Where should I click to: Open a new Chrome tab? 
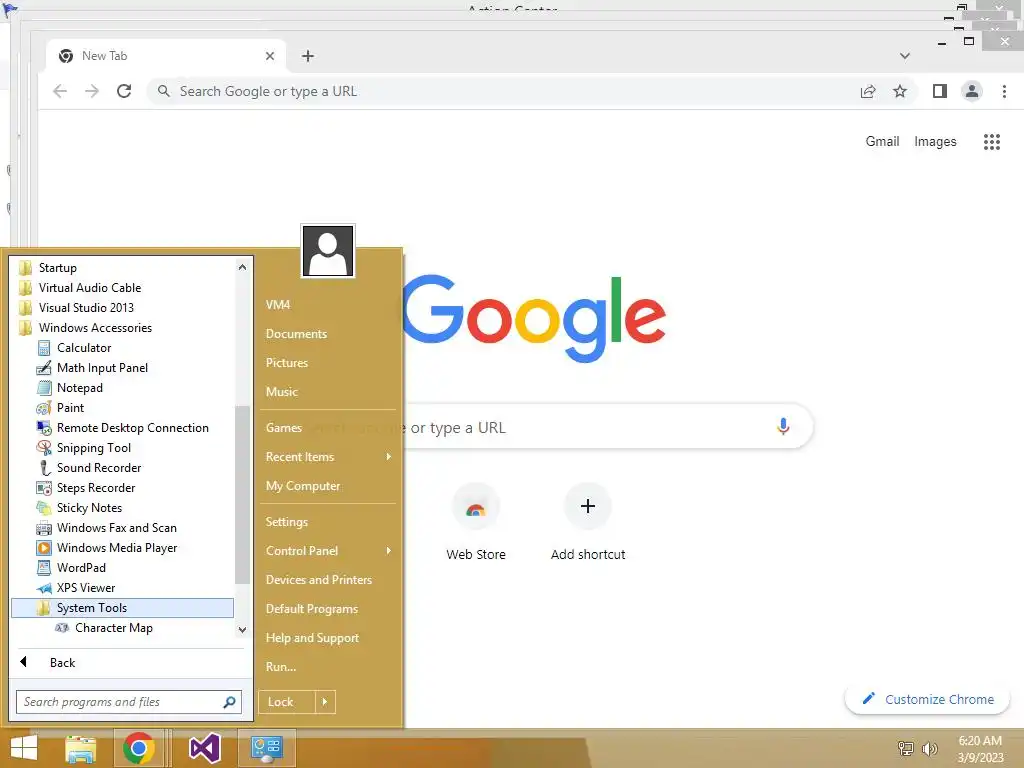pyautogui.click(x=308, y=56)
